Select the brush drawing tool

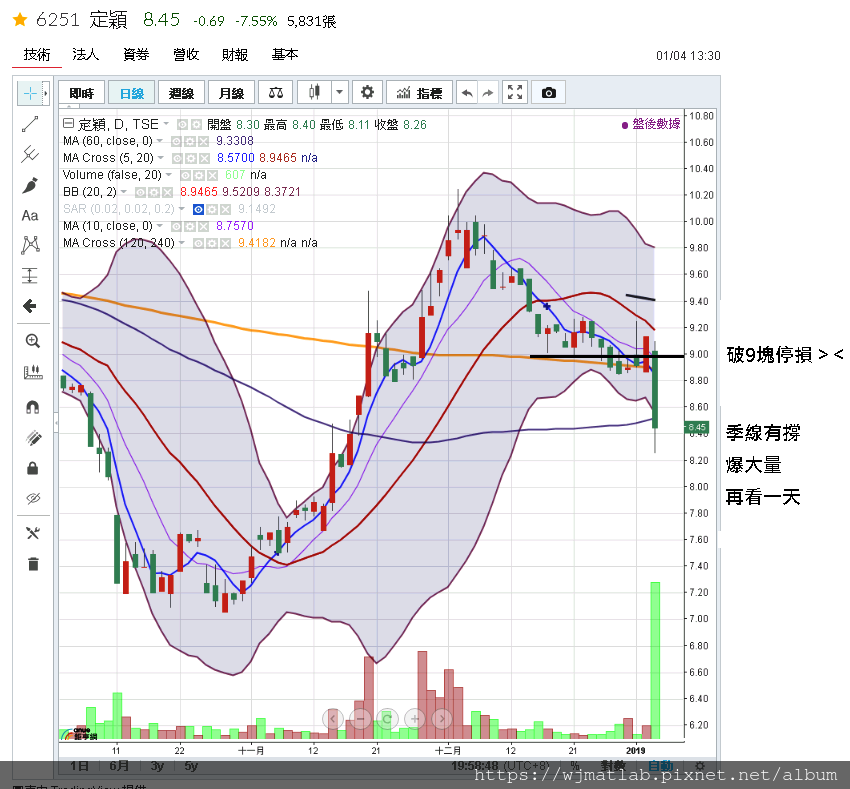pyautogui.click(x=30, y=185)
